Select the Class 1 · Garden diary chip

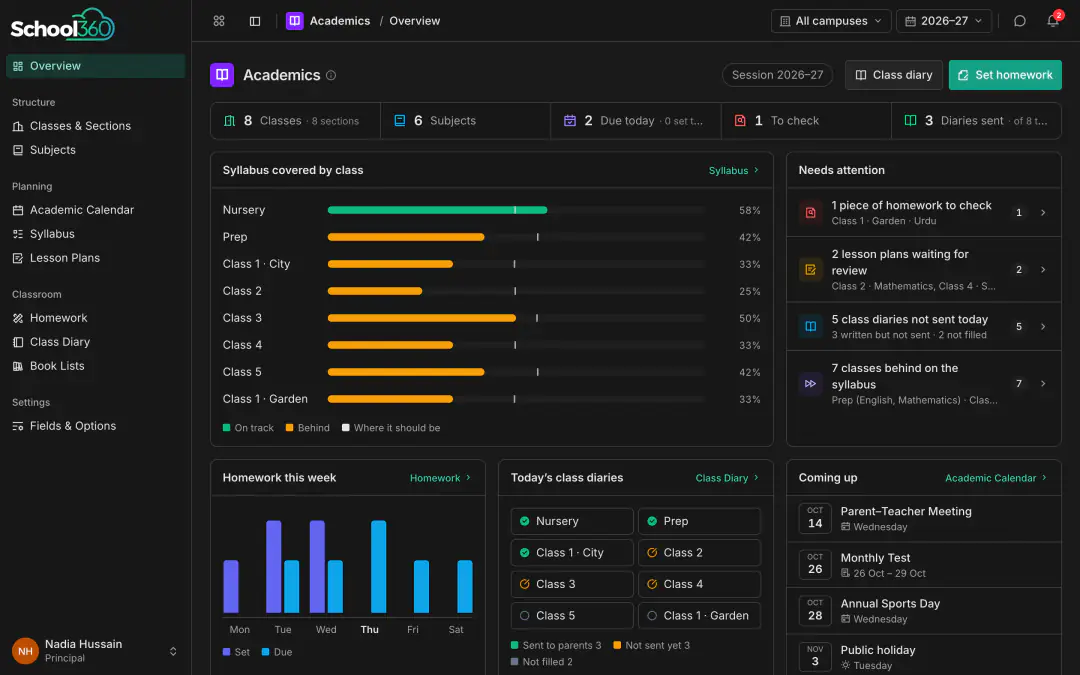point(699,616)
